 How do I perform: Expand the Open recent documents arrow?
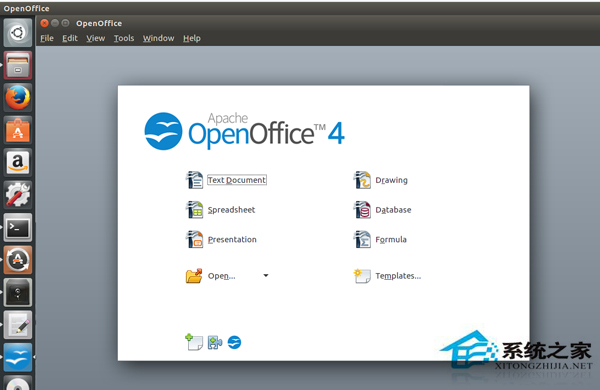pyautogui.click(x=266, y=276)
